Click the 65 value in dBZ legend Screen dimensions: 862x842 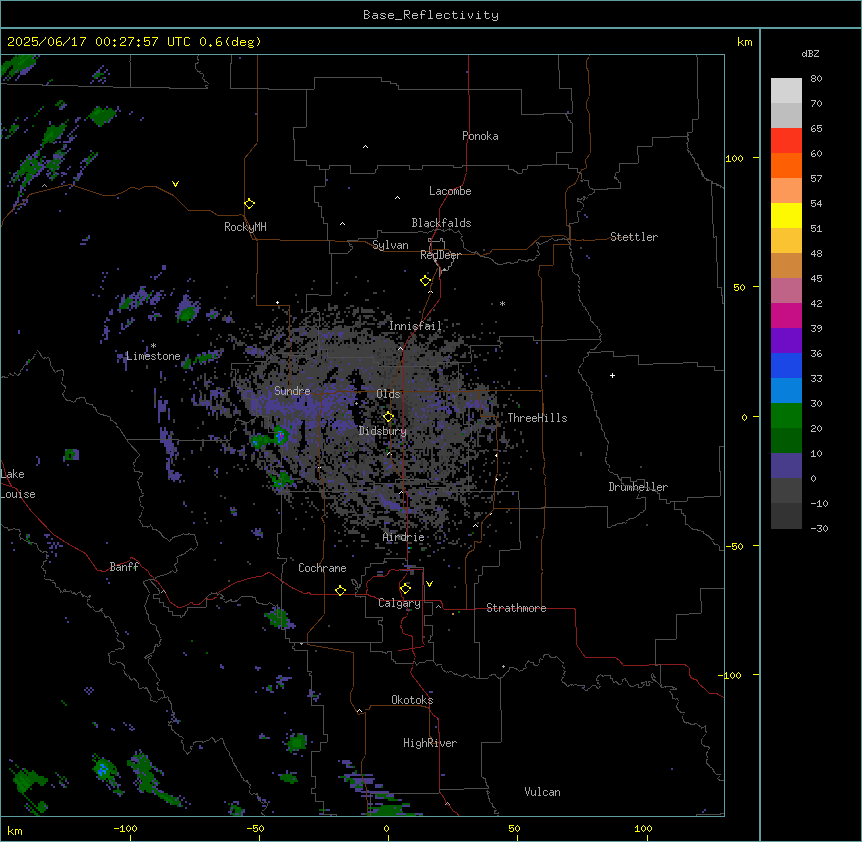click(x=816, y=128)
